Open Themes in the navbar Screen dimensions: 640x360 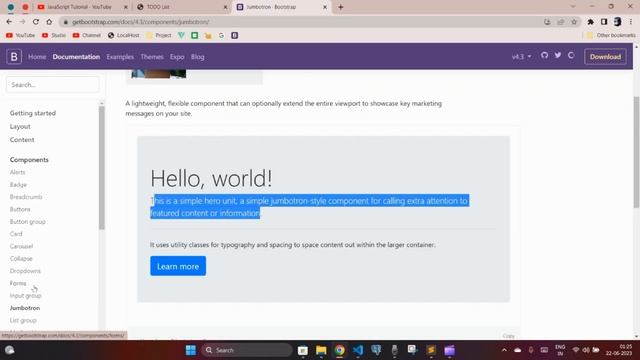click(152, 57)
